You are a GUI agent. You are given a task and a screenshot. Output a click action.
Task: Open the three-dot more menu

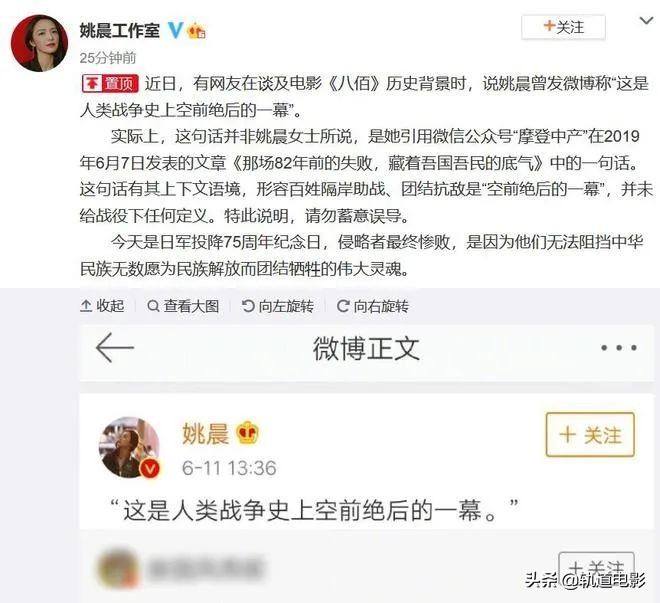click(x=619, y=348)
